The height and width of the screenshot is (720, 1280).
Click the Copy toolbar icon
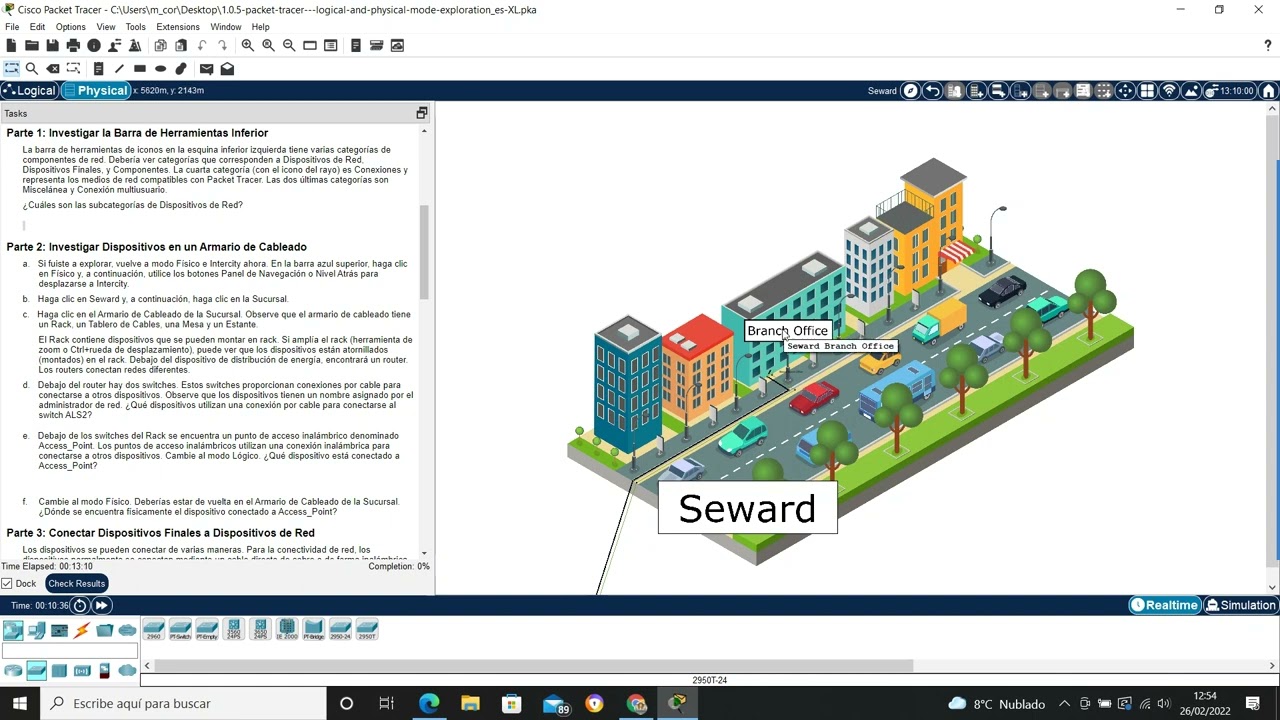tap(160, 45)
